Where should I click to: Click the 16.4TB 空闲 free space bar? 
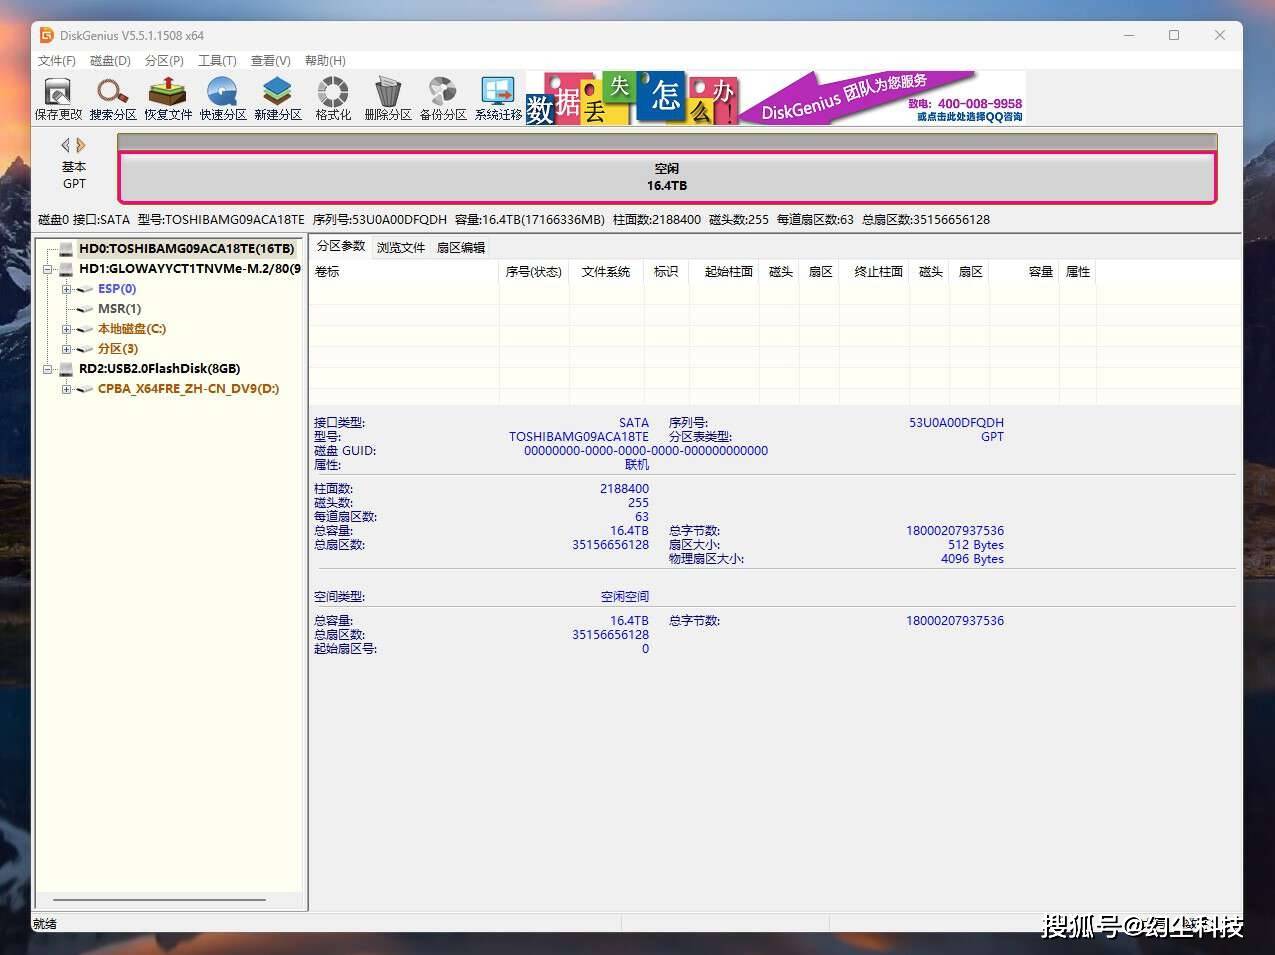point(667,178)
